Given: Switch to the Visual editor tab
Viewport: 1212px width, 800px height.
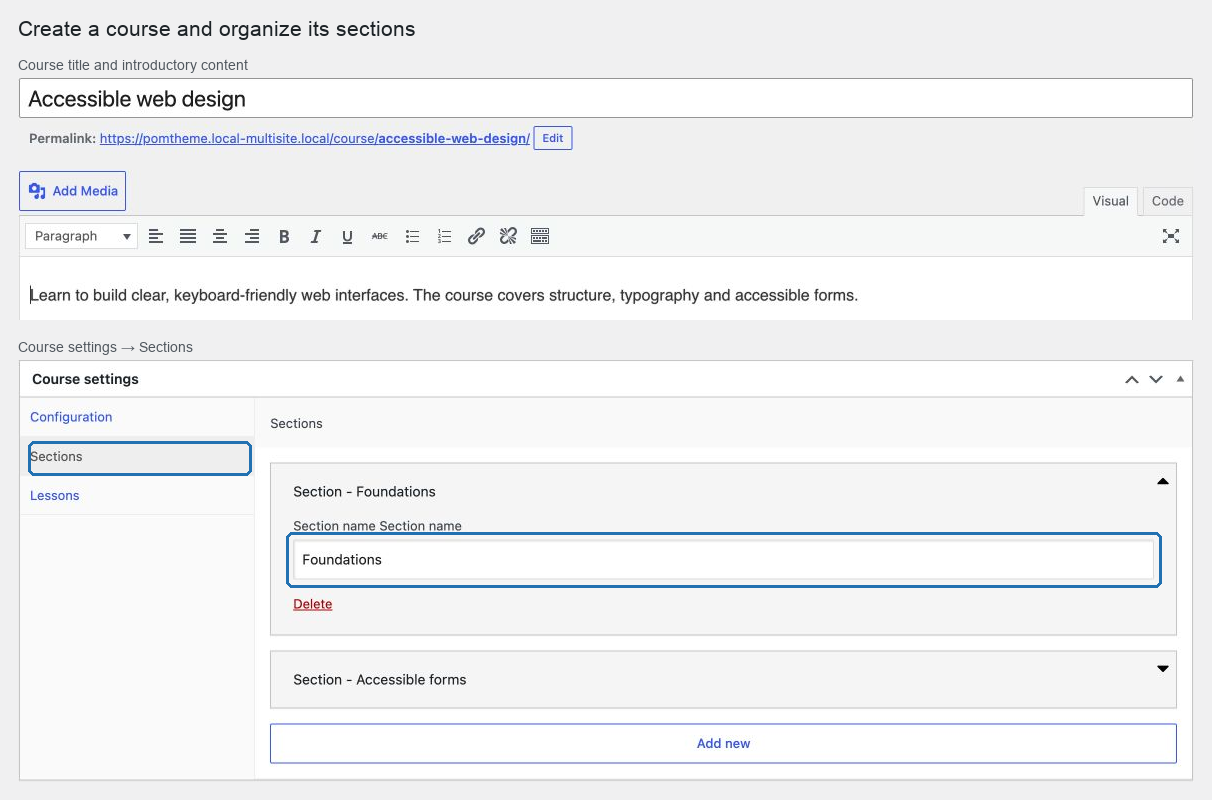Looking at the screenshot, I should [x=1110, y=201].
